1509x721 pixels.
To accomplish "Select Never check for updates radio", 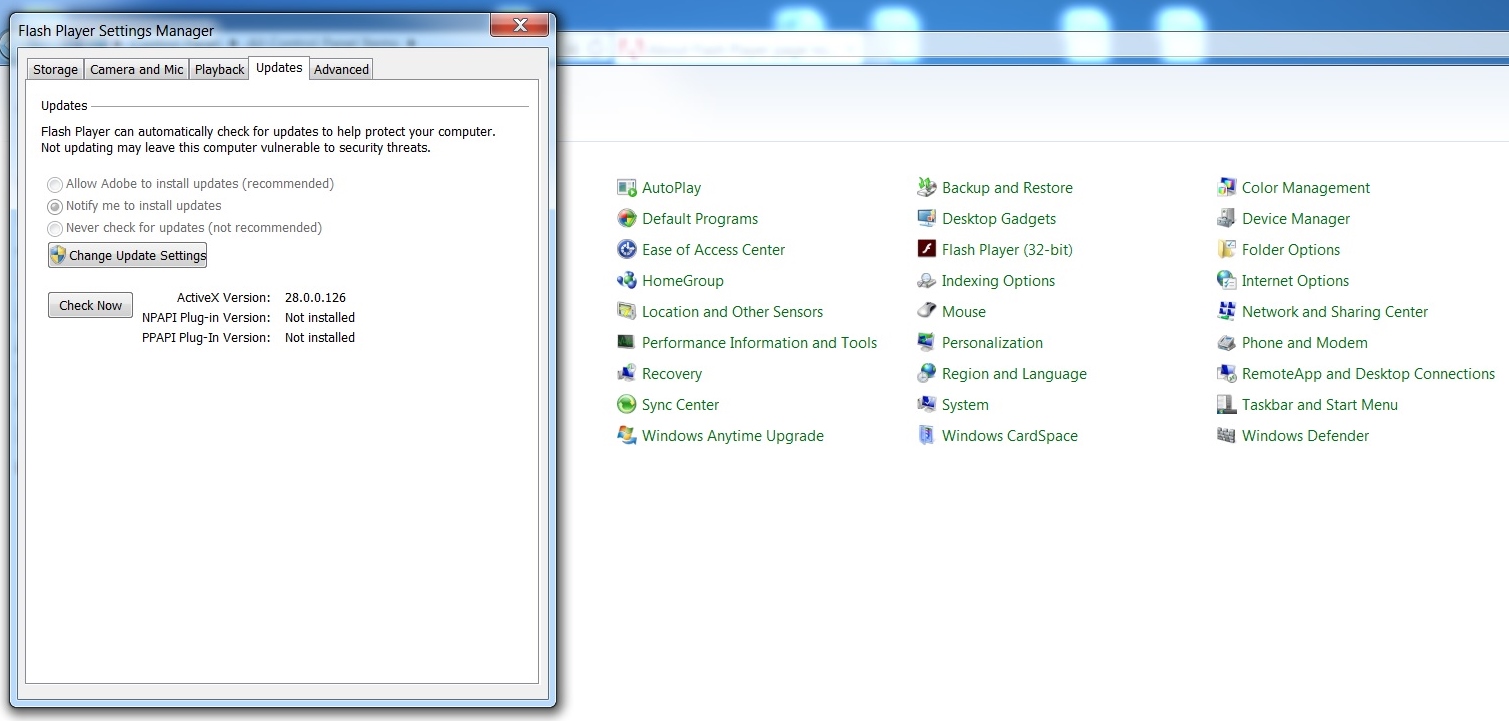I will (x=55, y=229).
